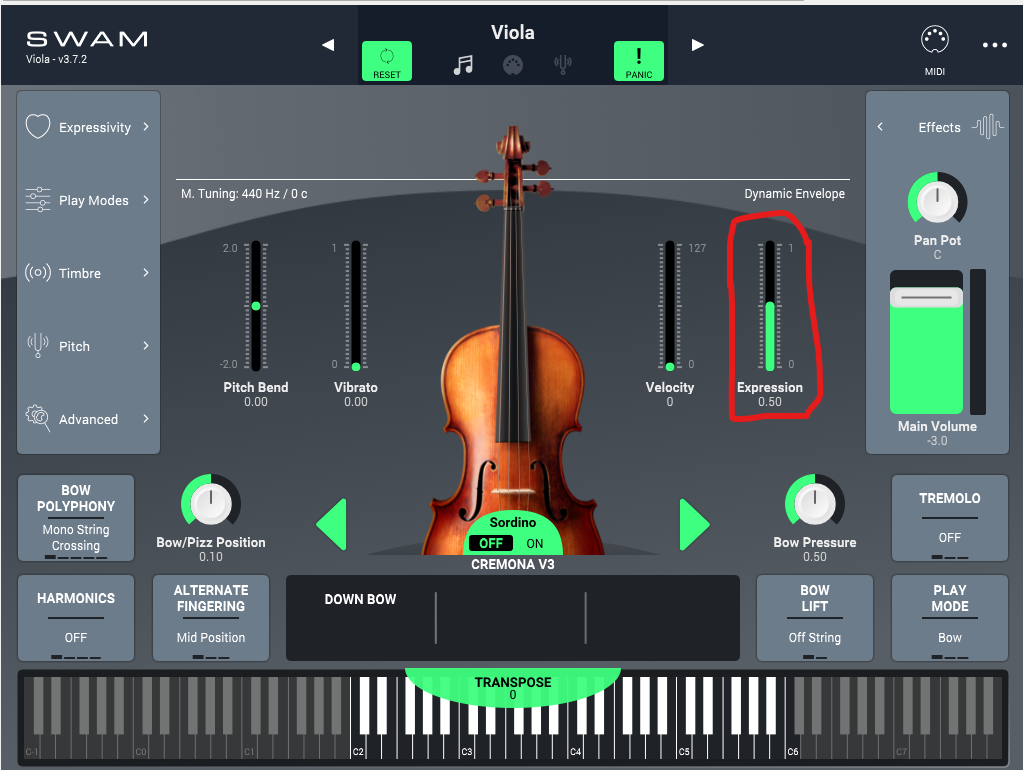Go to previous instrument with left header arrow
1023x770 pixels.
click(x=328, y=45)
